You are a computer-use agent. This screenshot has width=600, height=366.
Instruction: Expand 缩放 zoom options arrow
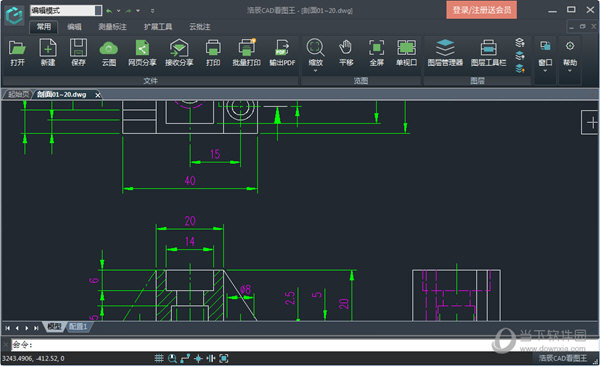point(315,71)
